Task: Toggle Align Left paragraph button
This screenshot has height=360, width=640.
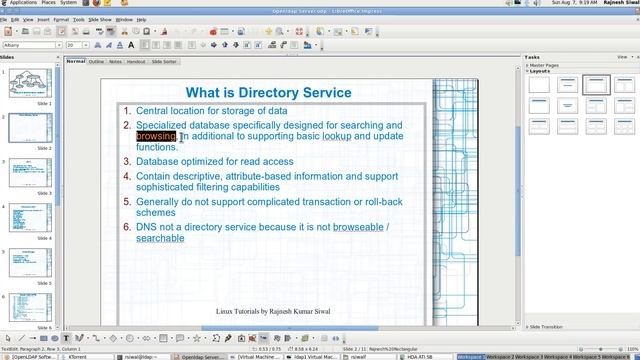Action: 145,45
